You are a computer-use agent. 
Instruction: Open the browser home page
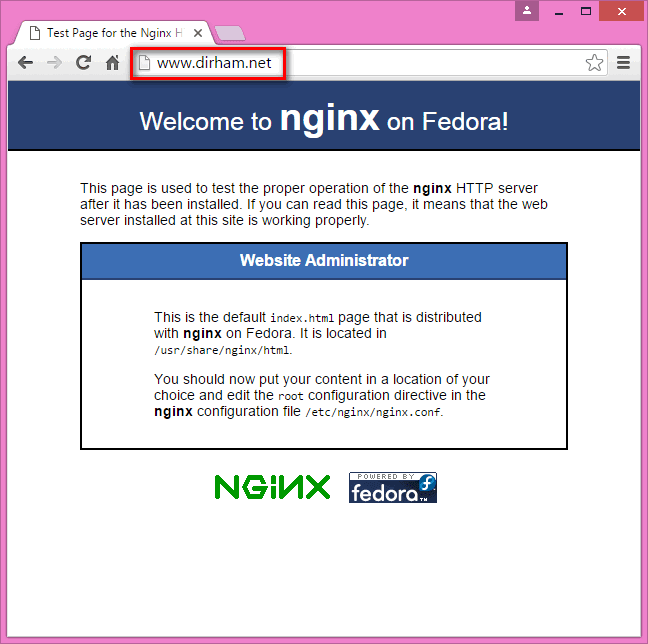(112, 62)
